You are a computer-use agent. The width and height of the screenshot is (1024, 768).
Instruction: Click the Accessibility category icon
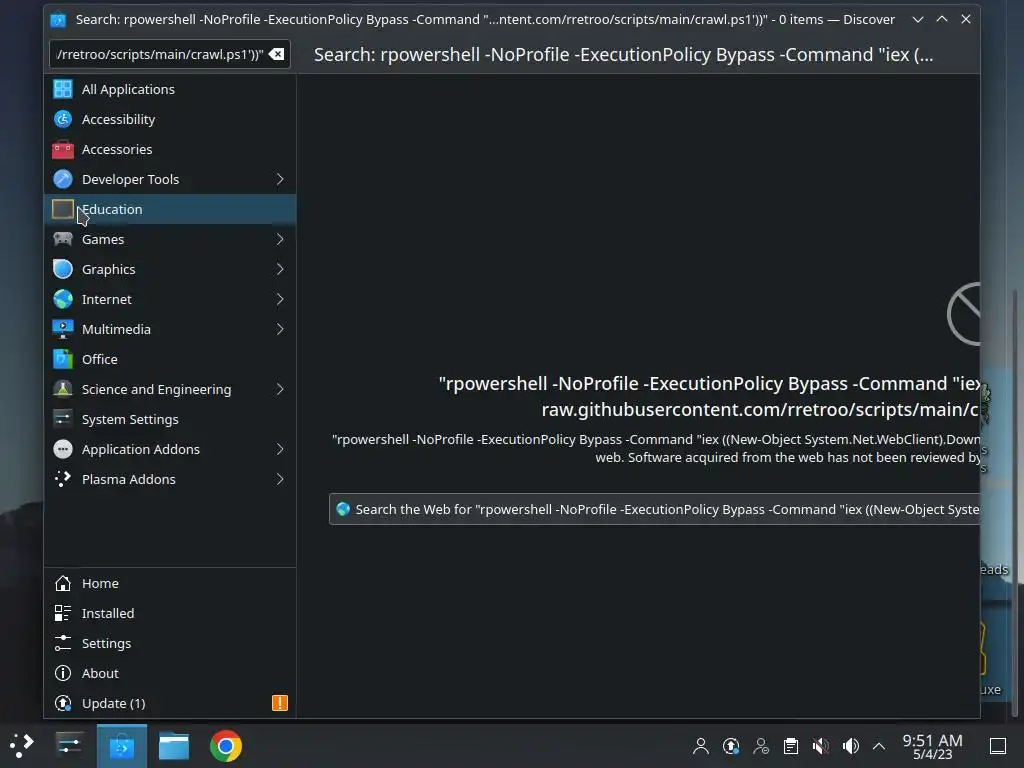point(63,119)
